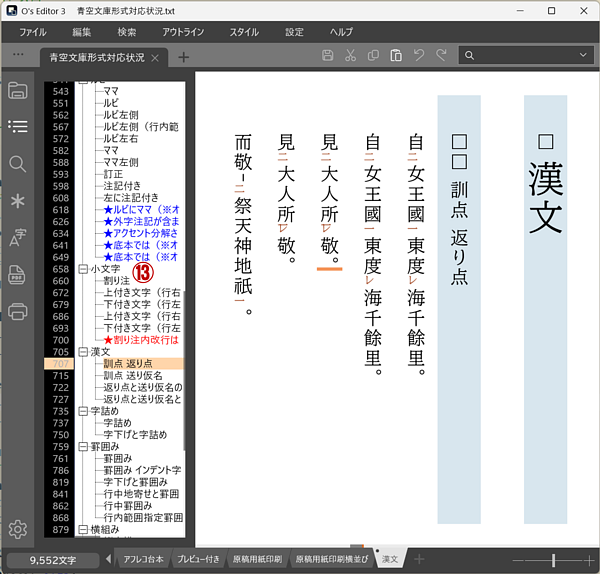Collapse the 字詰め outline node
The height and width of the screenshot is (574, 600).
click(83, 411)
